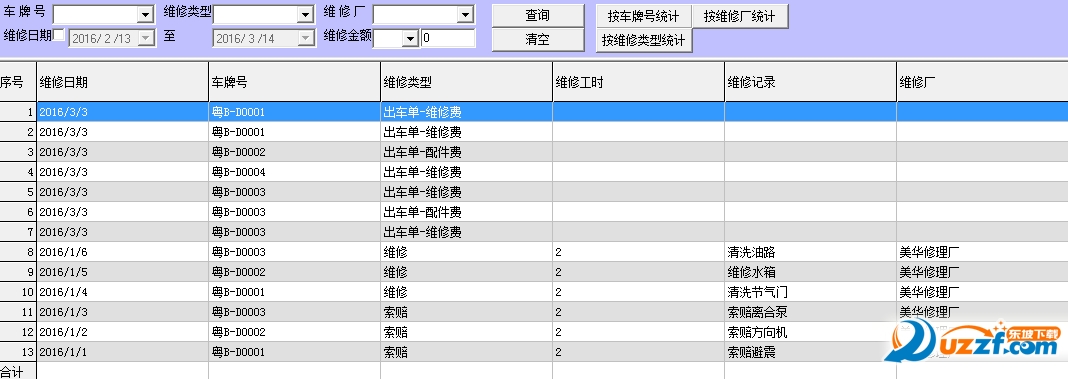Click 美华修理厂 in row 8

point(982,252)
